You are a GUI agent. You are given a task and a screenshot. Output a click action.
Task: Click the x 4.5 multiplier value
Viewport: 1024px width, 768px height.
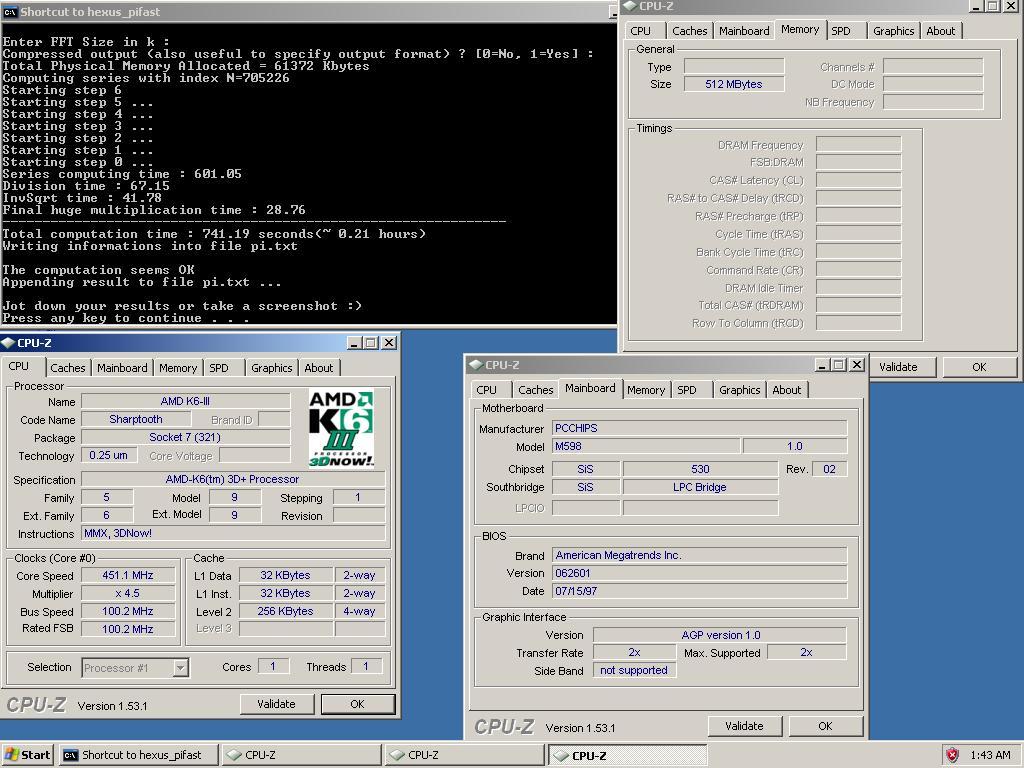pyautogui.click(x=128, y=594)
